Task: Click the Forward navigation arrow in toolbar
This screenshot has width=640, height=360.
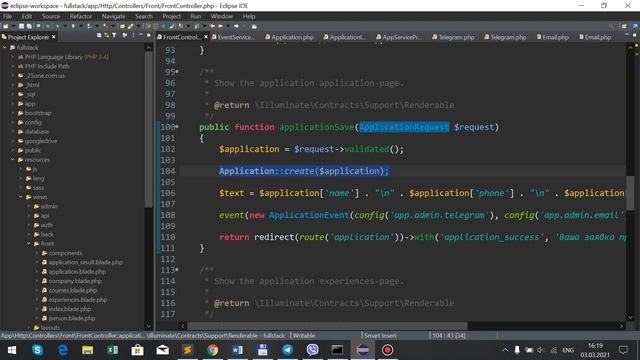Action: pyautogui.click(x=236, y=26)
